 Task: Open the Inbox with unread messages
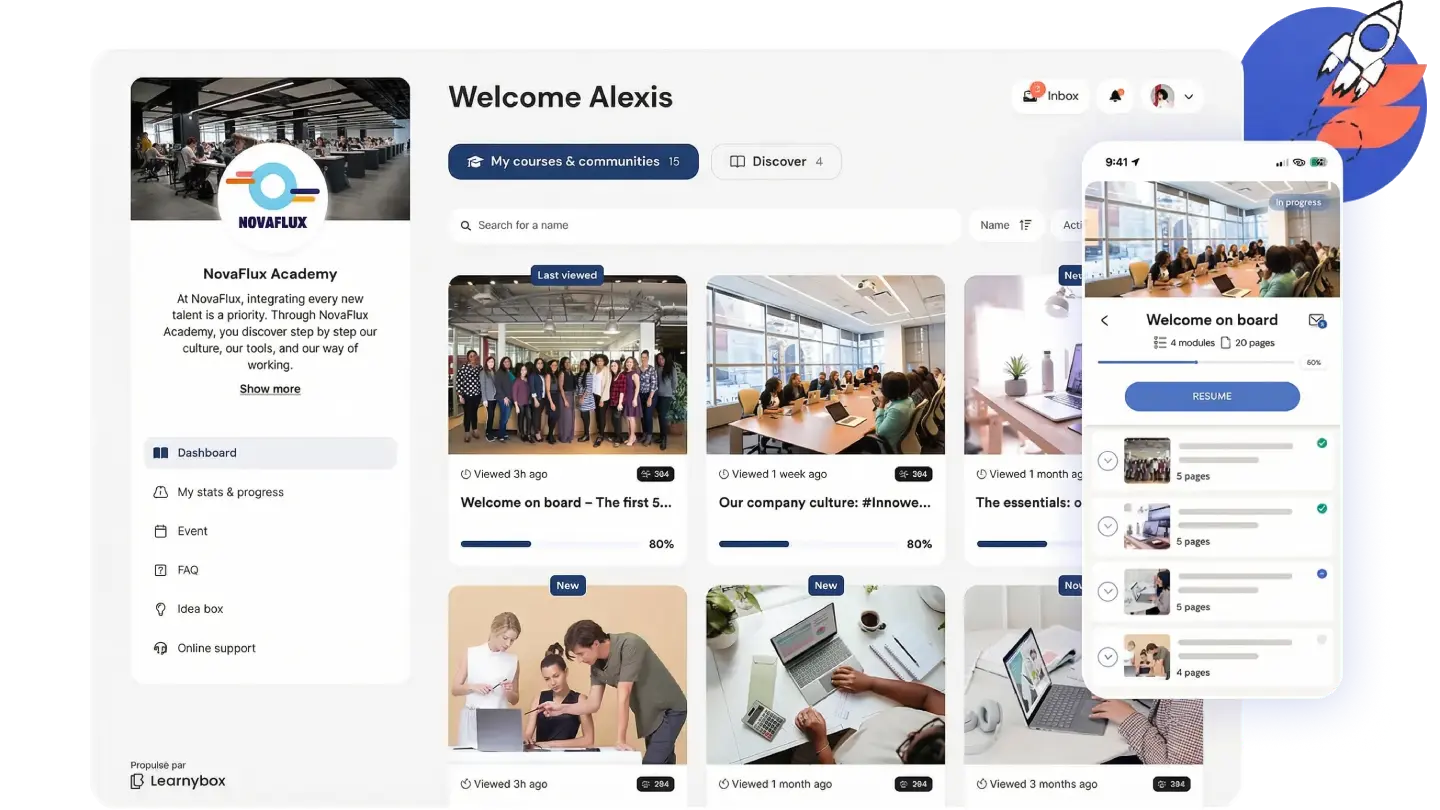click(x=1050, y=95)
